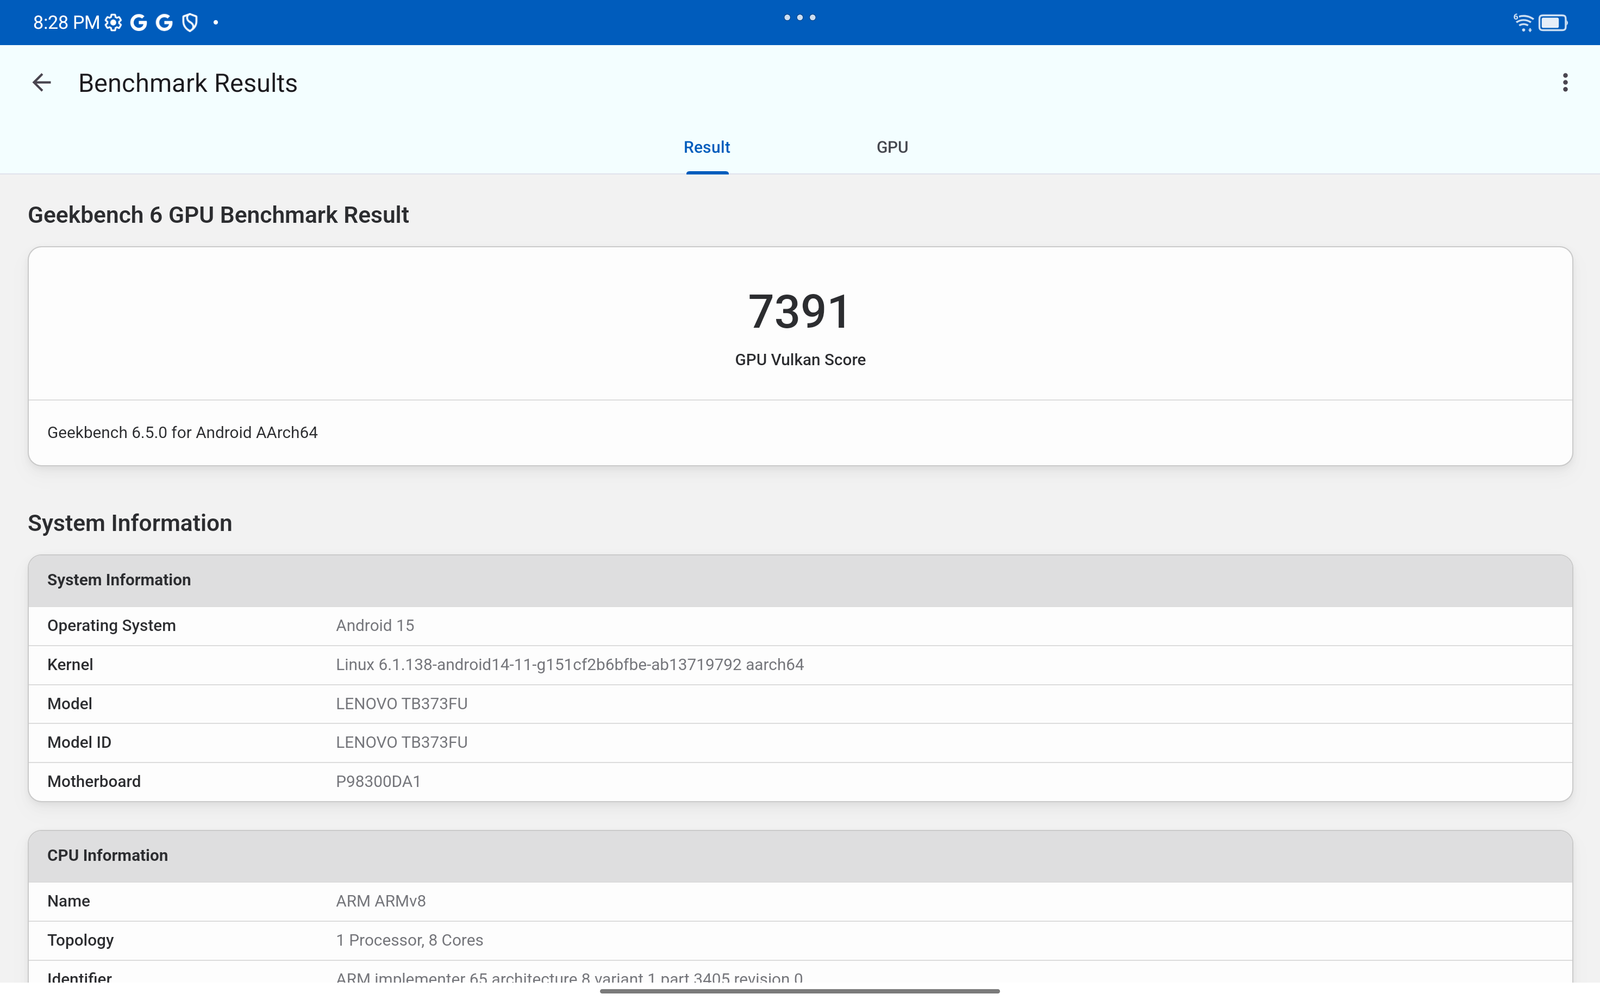Tap the three-dot handle at top center
The width and height of the screenshot is (1600, 1000).
pos(800,17)
